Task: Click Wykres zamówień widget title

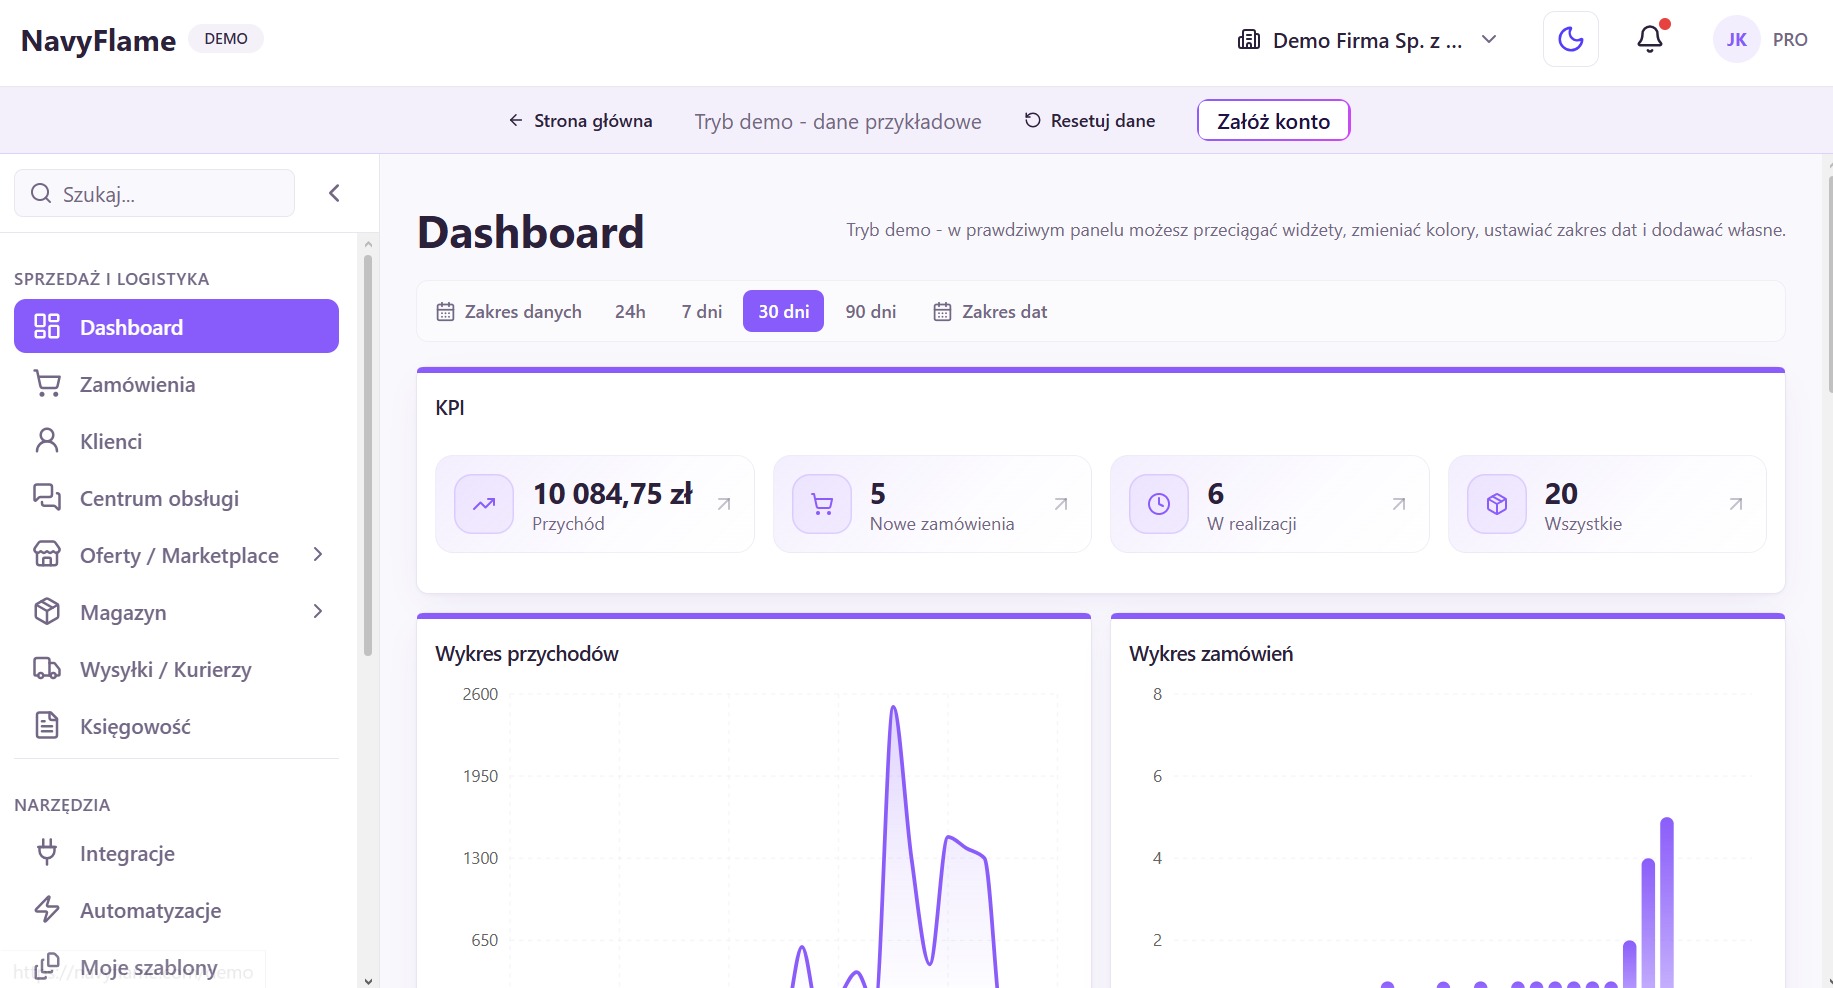Action: pos(1211,653)
